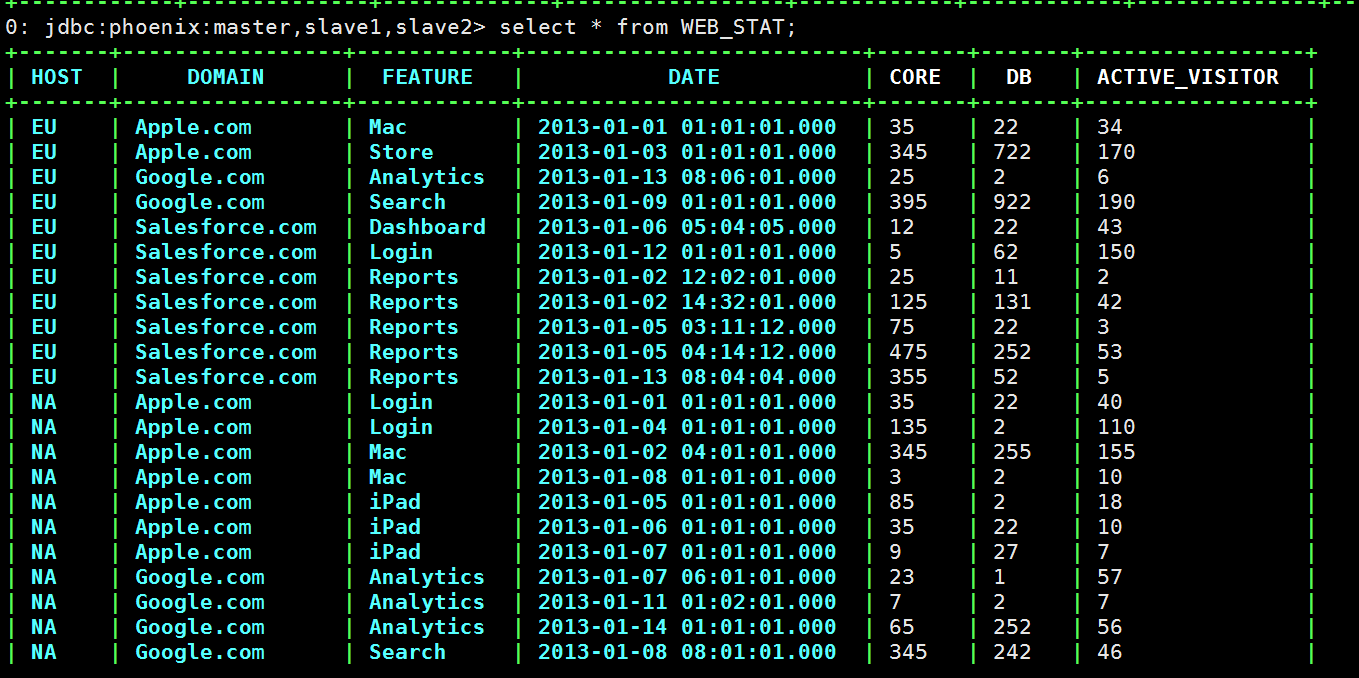Select DB value 922
Image resolution: width=1359 pixels, height=678 pixels.
(1012, 202)
